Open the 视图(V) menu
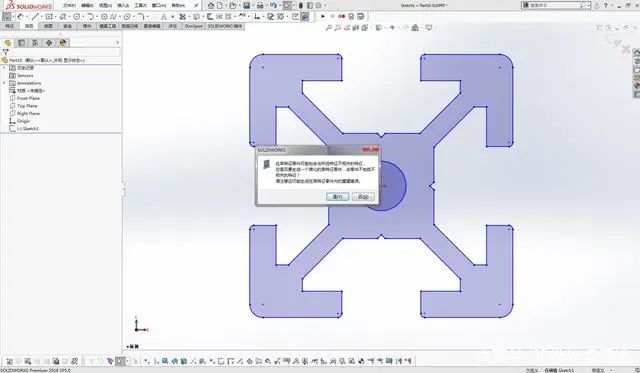This screenshot has width=640, height=373. tap(105, 6)
